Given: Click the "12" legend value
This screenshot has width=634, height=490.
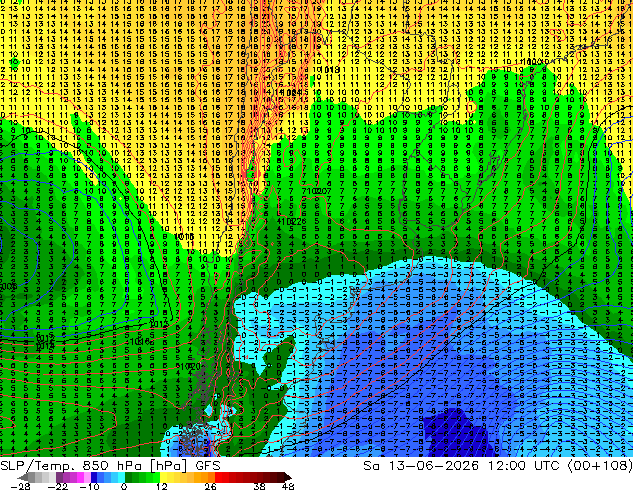Looking at the screenshot, I should pyautogui.click(x=162, y=486).
